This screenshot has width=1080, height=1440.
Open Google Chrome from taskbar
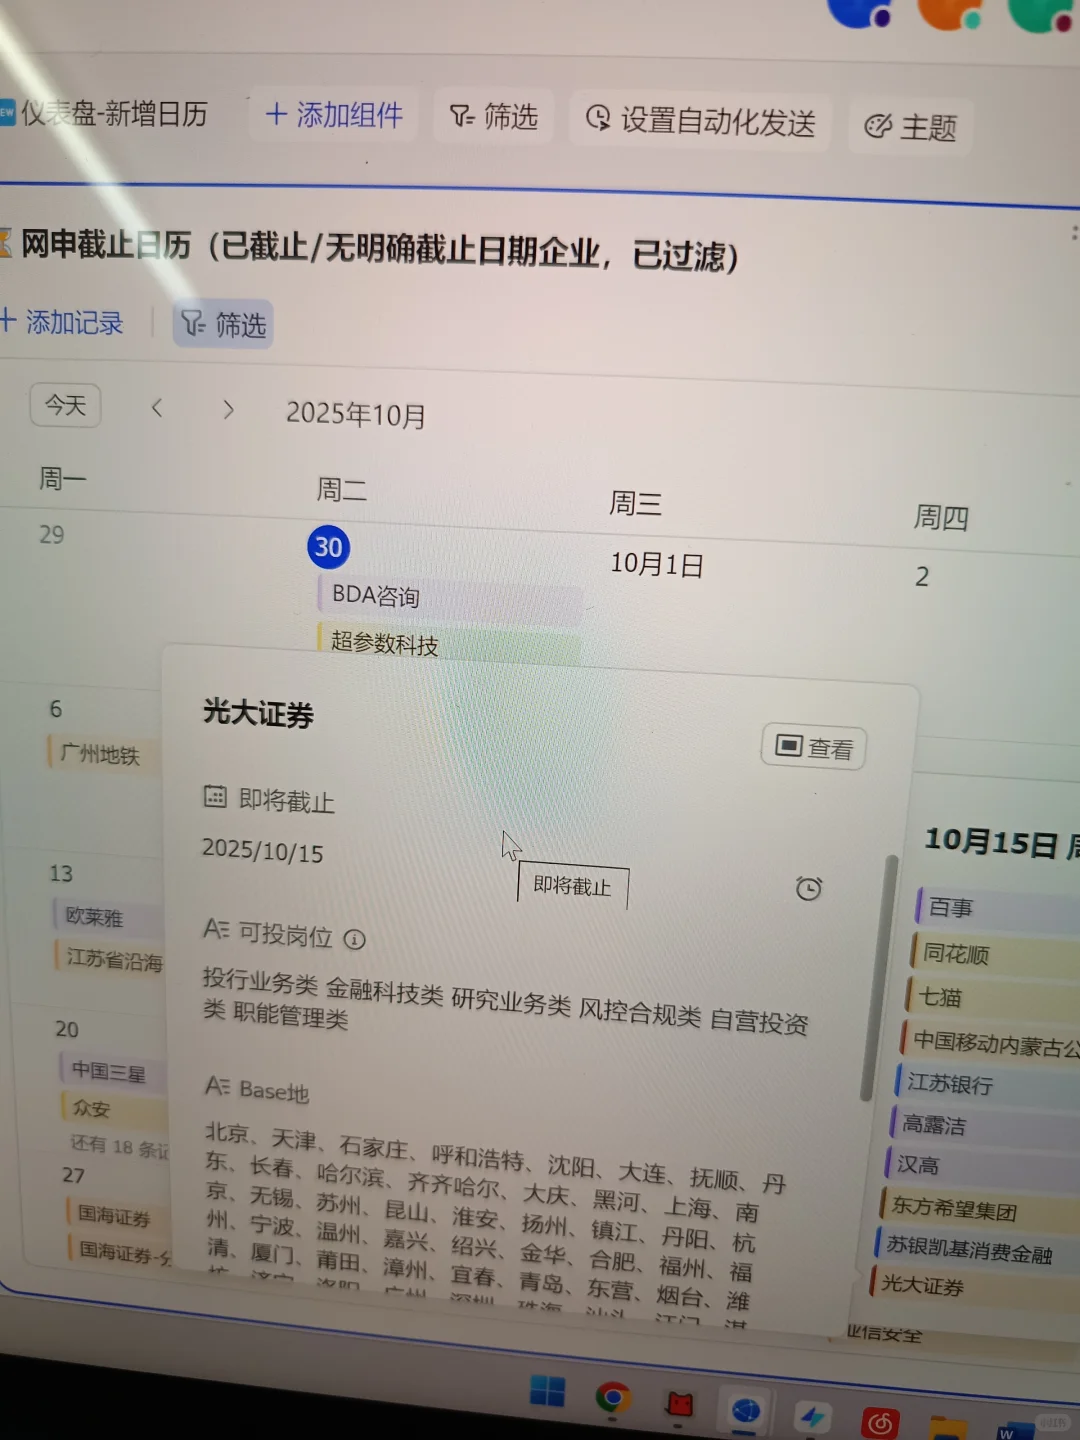tap(613, 1397)
